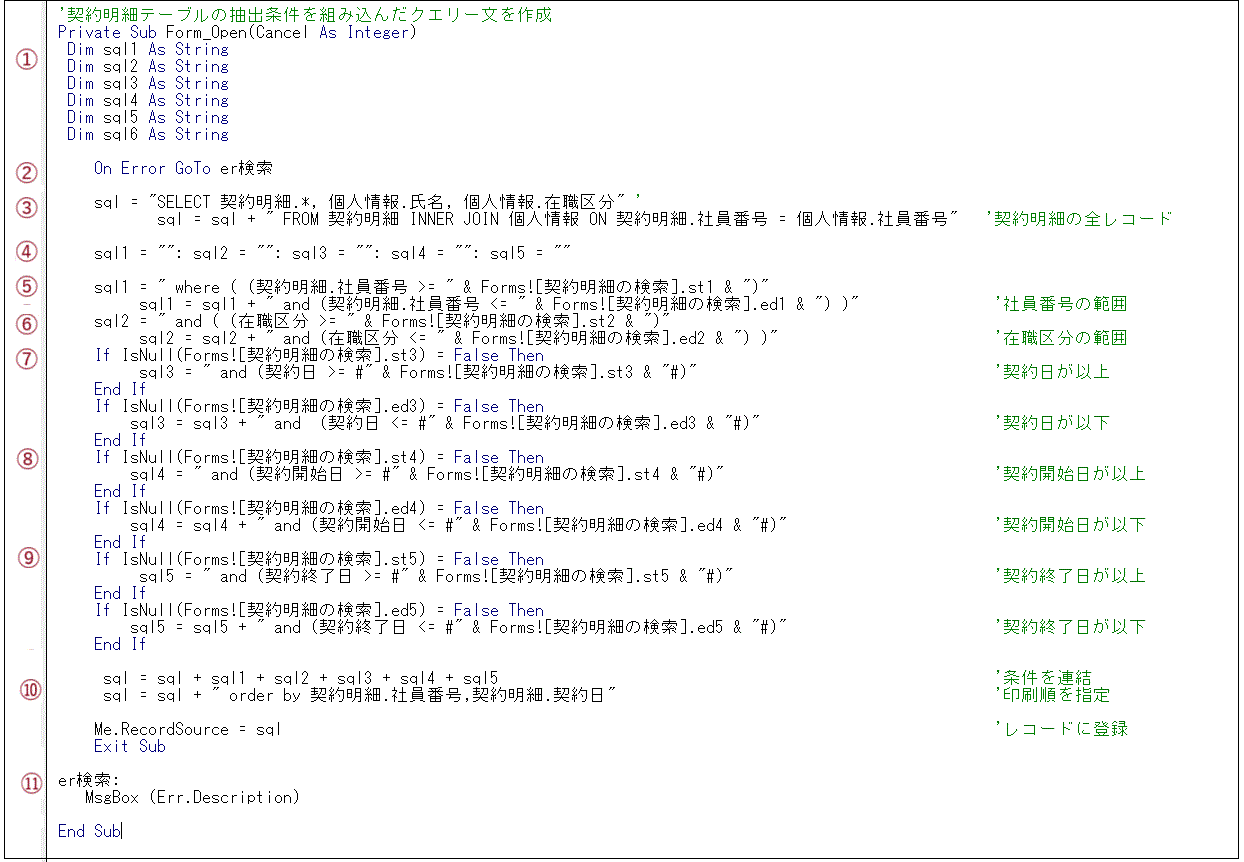Click the circled number 2 marker
Screen dimensions: 1244x862
[x=27, y=172]
